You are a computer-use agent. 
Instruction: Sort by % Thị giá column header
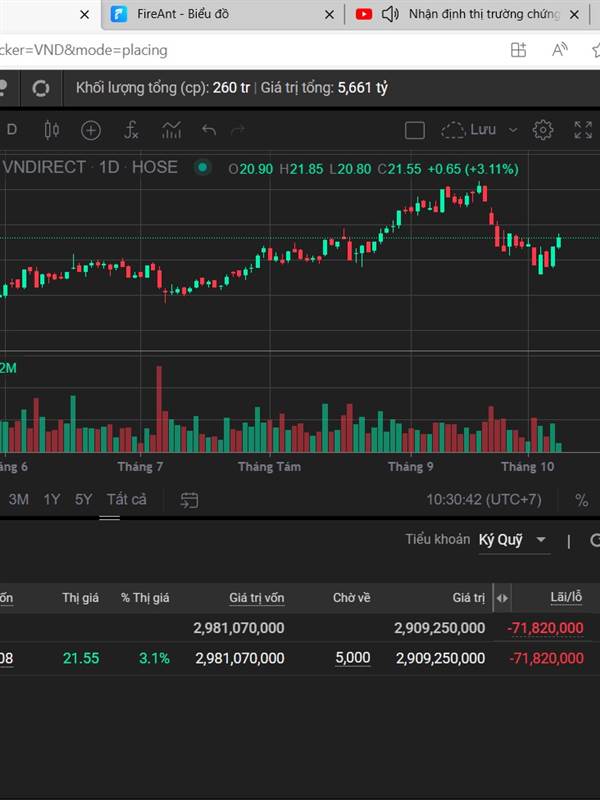(145, 598)
